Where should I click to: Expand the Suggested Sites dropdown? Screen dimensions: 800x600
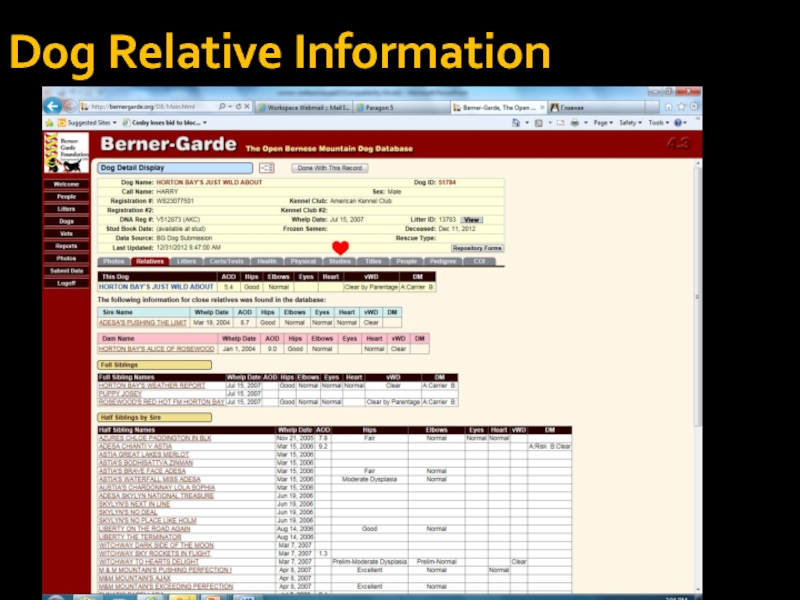(x=115, y=123)
